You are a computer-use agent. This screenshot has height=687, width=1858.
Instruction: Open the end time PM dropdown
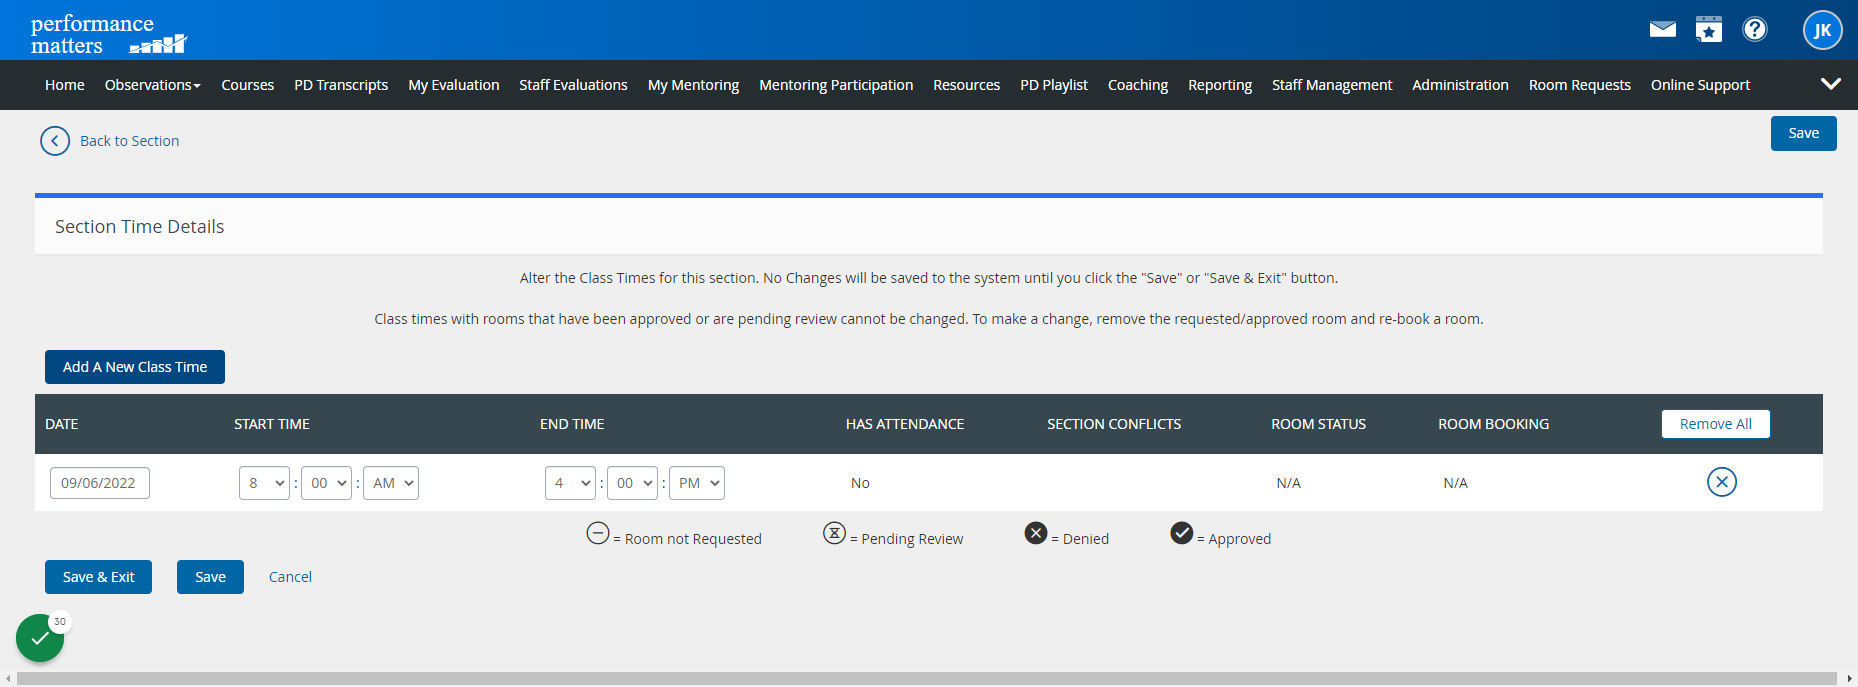(697, 483)
